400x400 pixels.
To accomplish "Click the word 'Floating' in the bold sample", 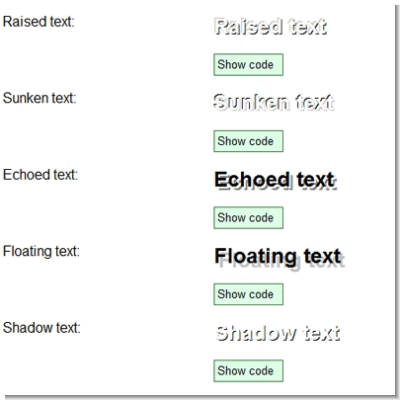I will 256,258.
